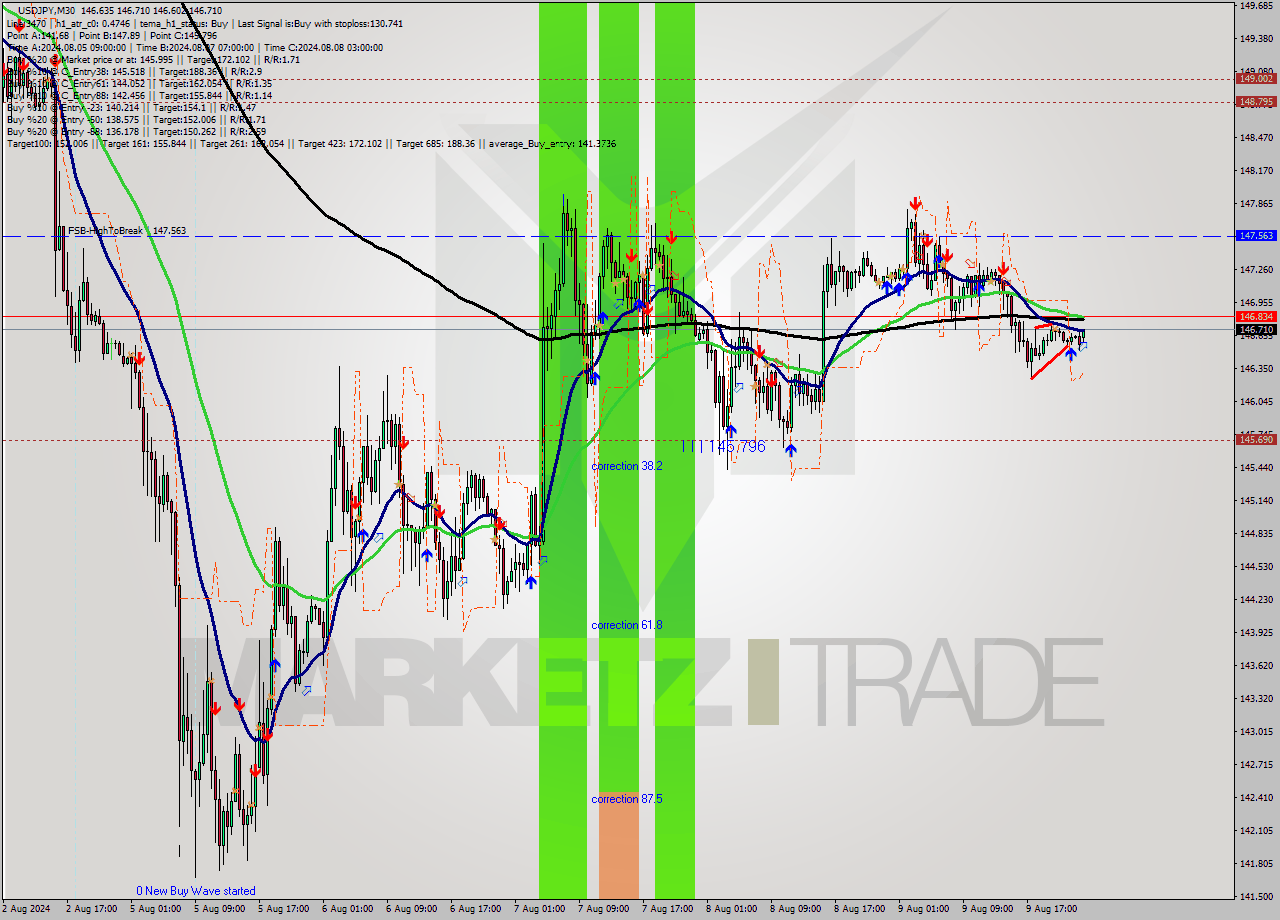
Task: Select the 'Time C:2024.08.08 03:00:00' text
Action: (x=324, y=47)
